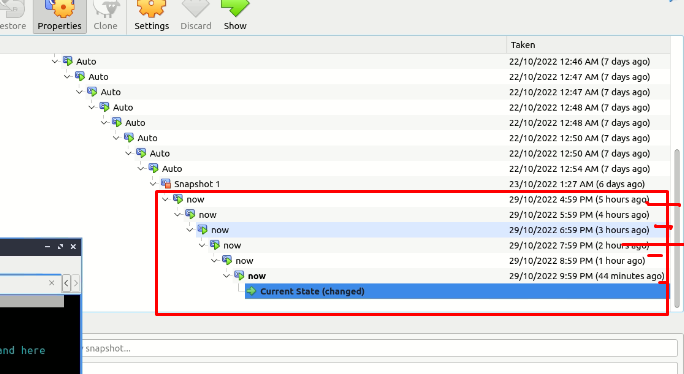This screenshot has height=374, width=684.
Task: Click the Taken column header
Action: [x=523, y=45]
